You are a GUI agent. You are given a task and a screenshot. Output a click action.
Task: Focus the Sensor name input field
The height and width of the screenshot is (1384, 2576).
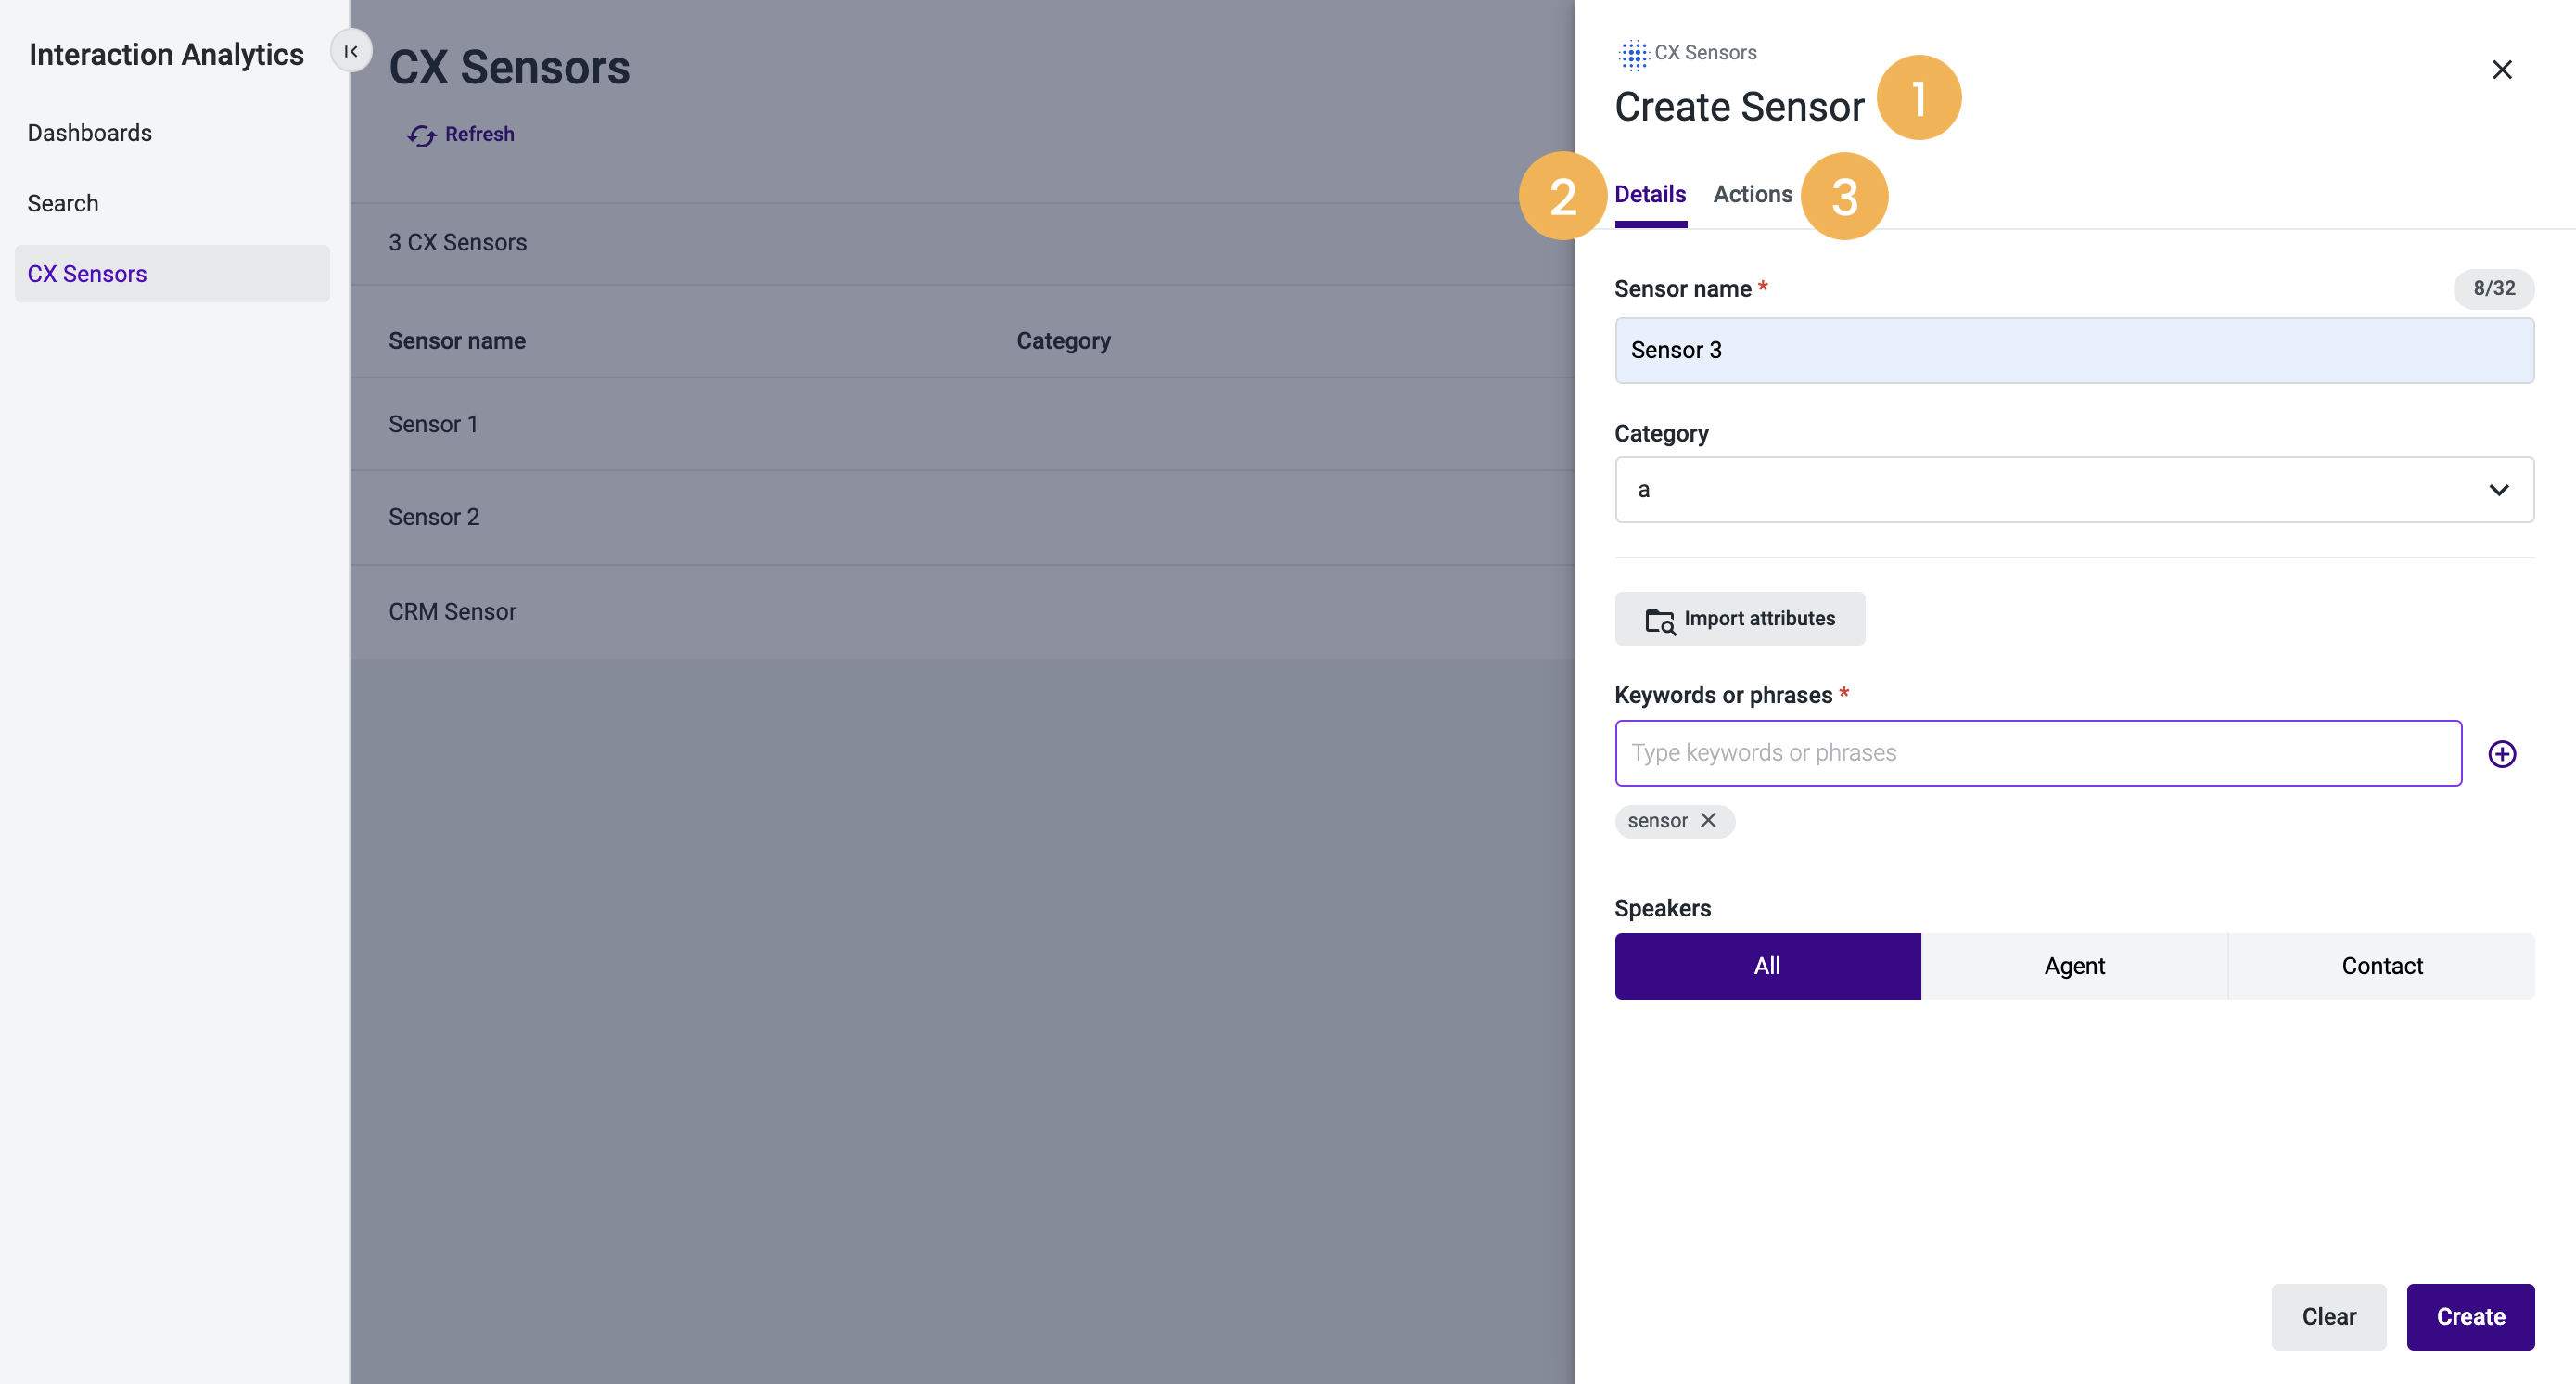[2074, 350]
